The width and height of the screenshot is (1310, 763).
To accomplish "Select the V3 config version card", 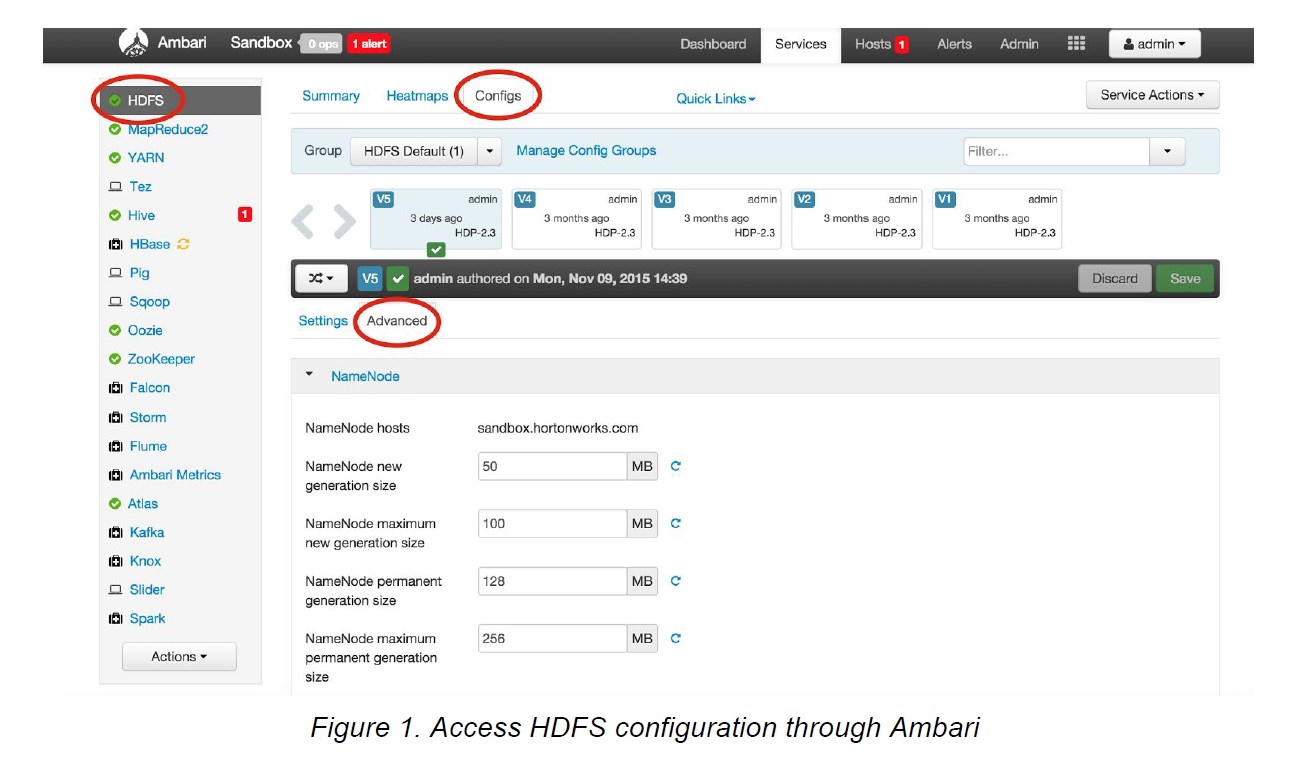I will 716,219.
